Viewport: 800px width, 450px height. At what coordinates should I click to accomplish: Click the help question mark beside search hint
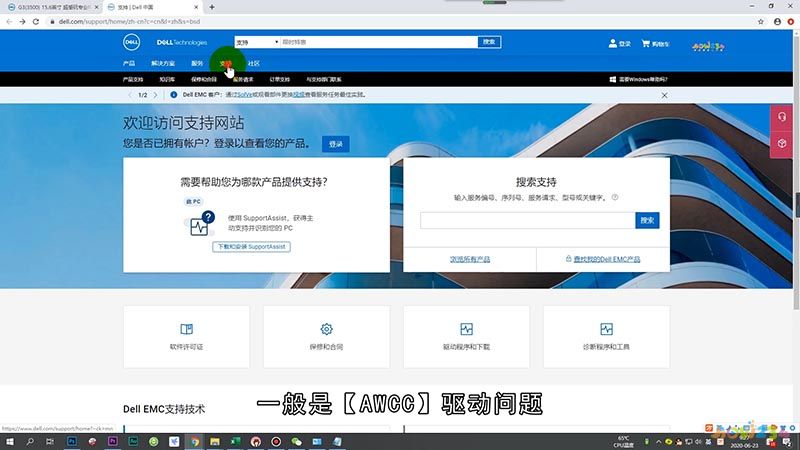615,197
